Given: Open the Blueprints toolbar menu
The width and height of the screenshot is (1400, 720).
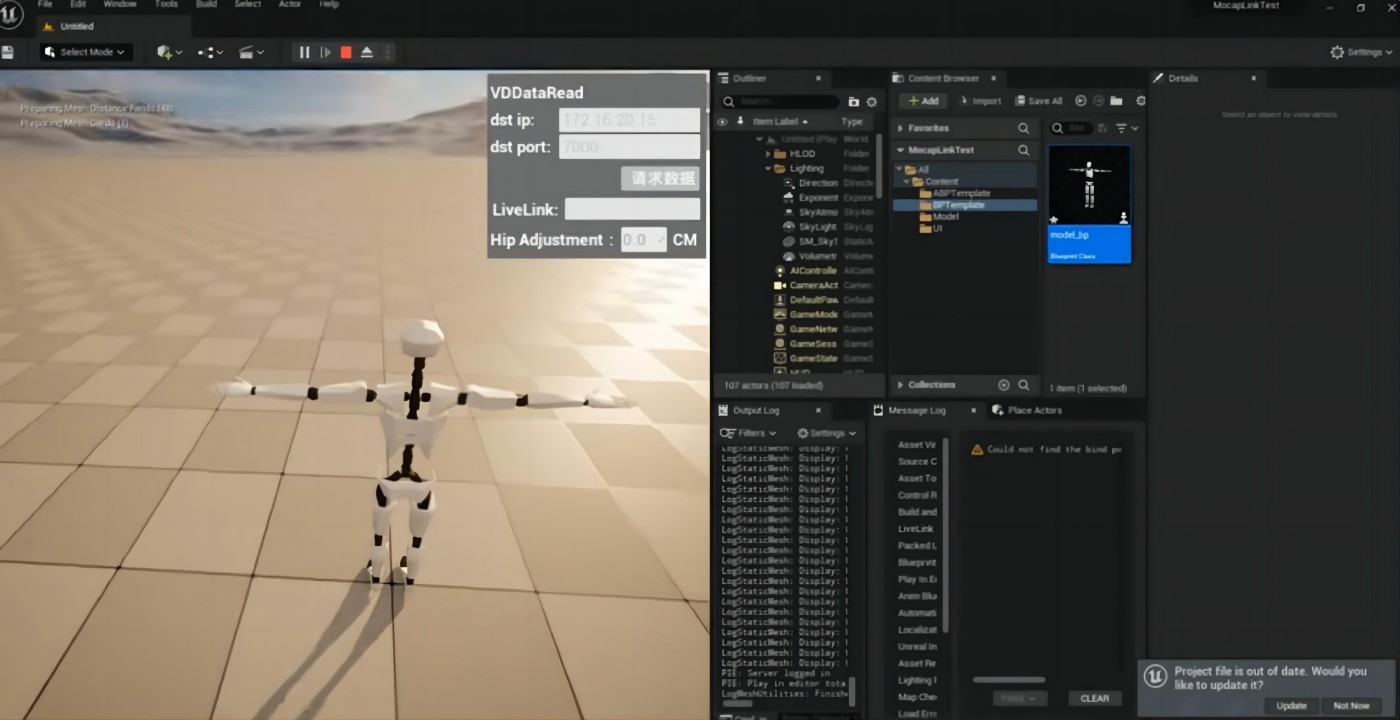Looking at the screenshot, I should [x=210, y=52].
